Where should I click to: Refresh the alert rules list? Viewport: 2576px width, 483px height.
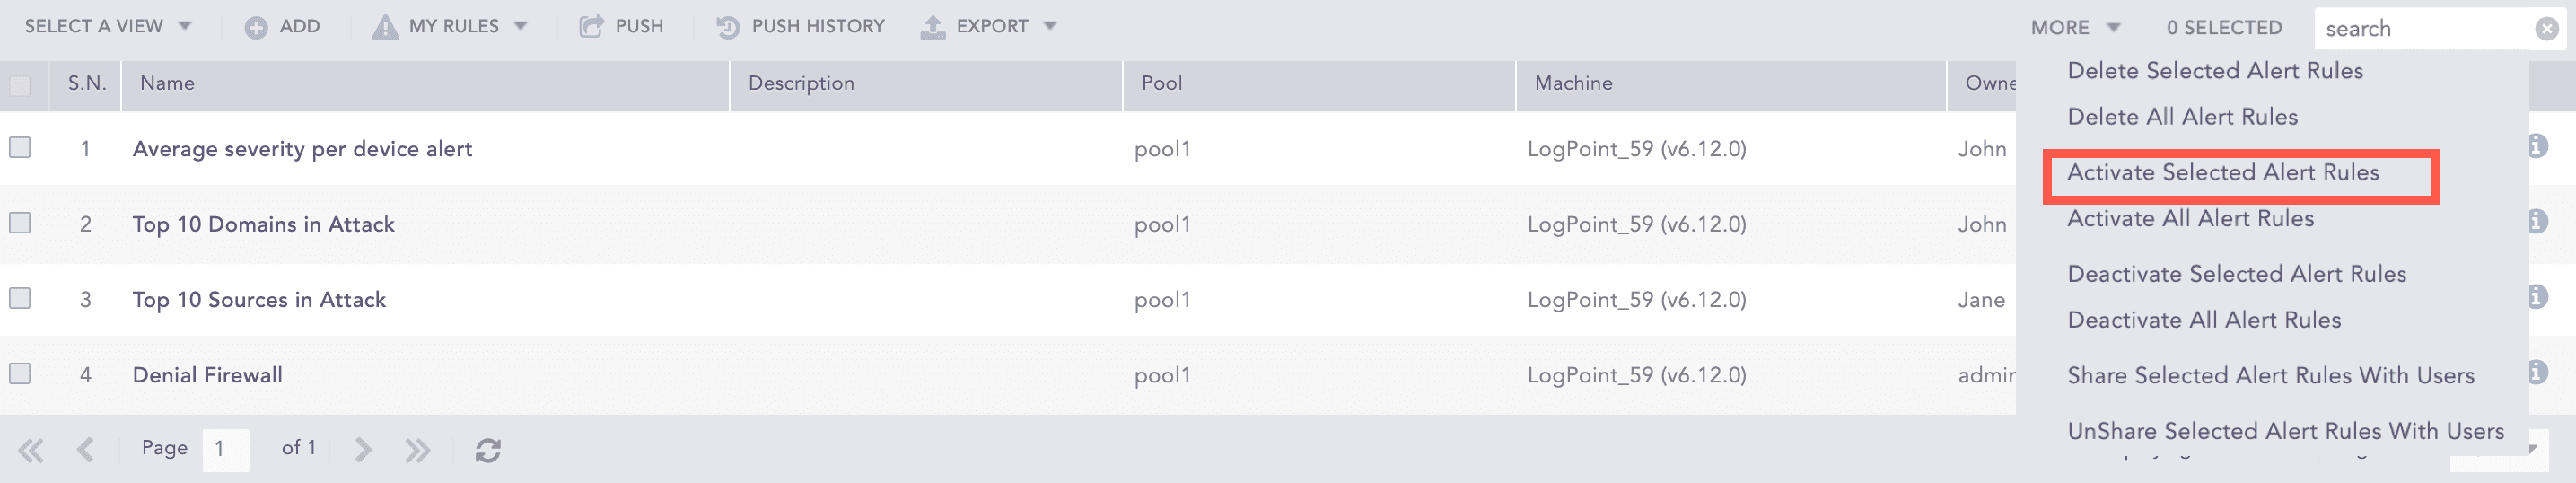[x=488, y=450]
